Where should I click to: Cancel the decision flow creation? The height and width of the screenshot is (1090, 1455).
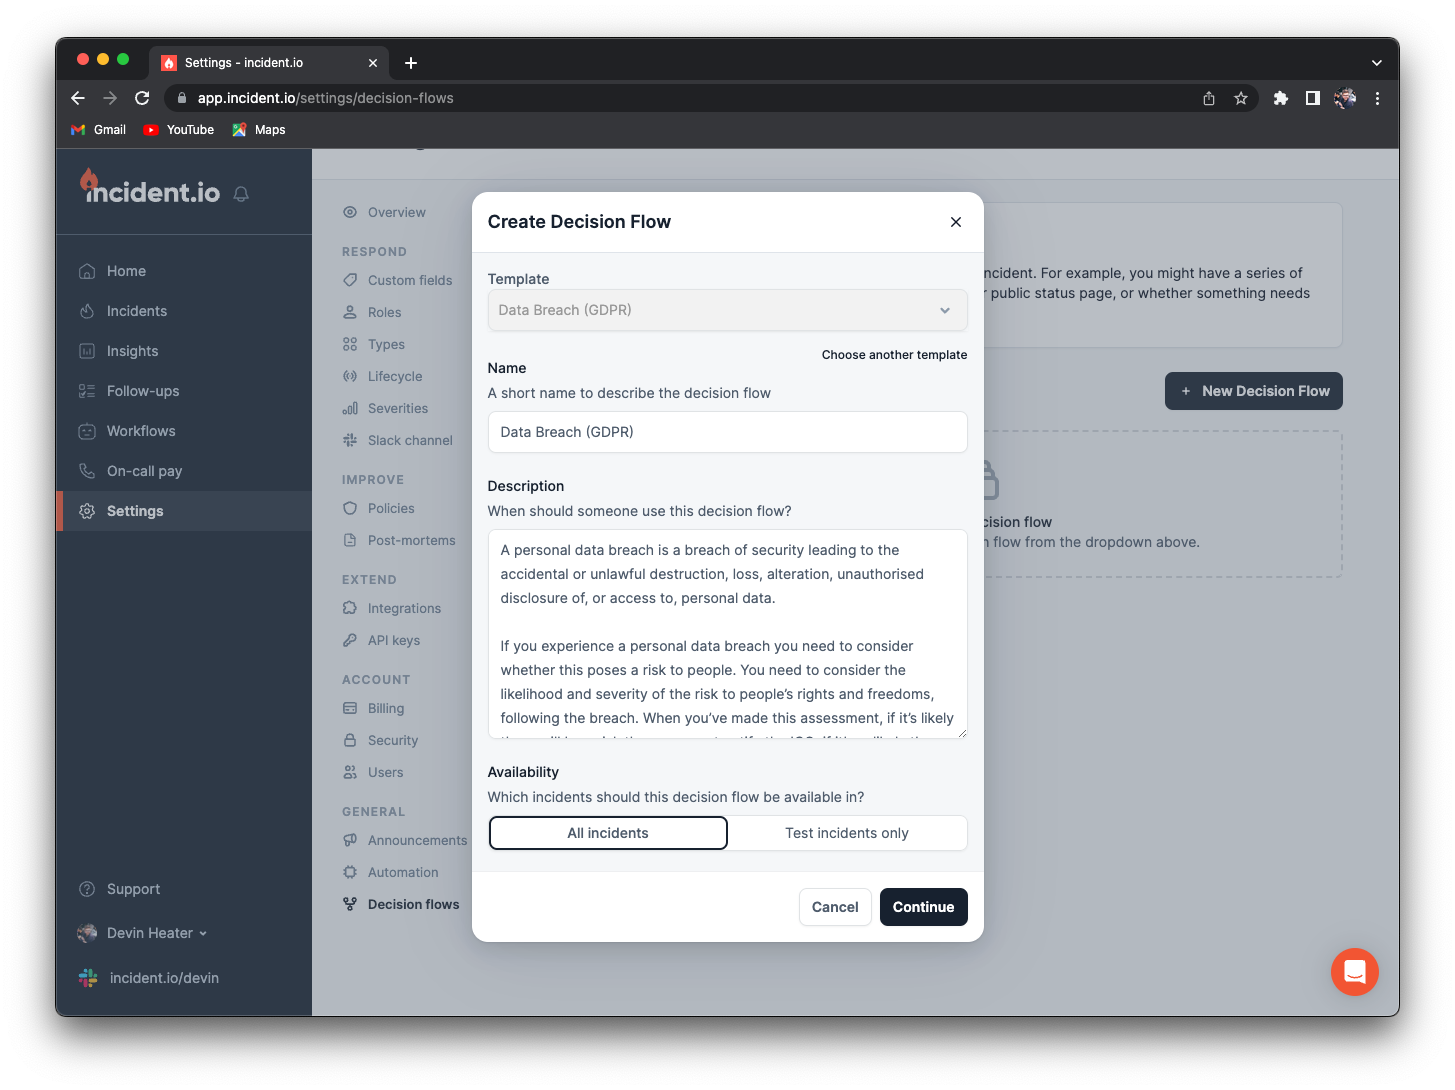pos(835,907)
